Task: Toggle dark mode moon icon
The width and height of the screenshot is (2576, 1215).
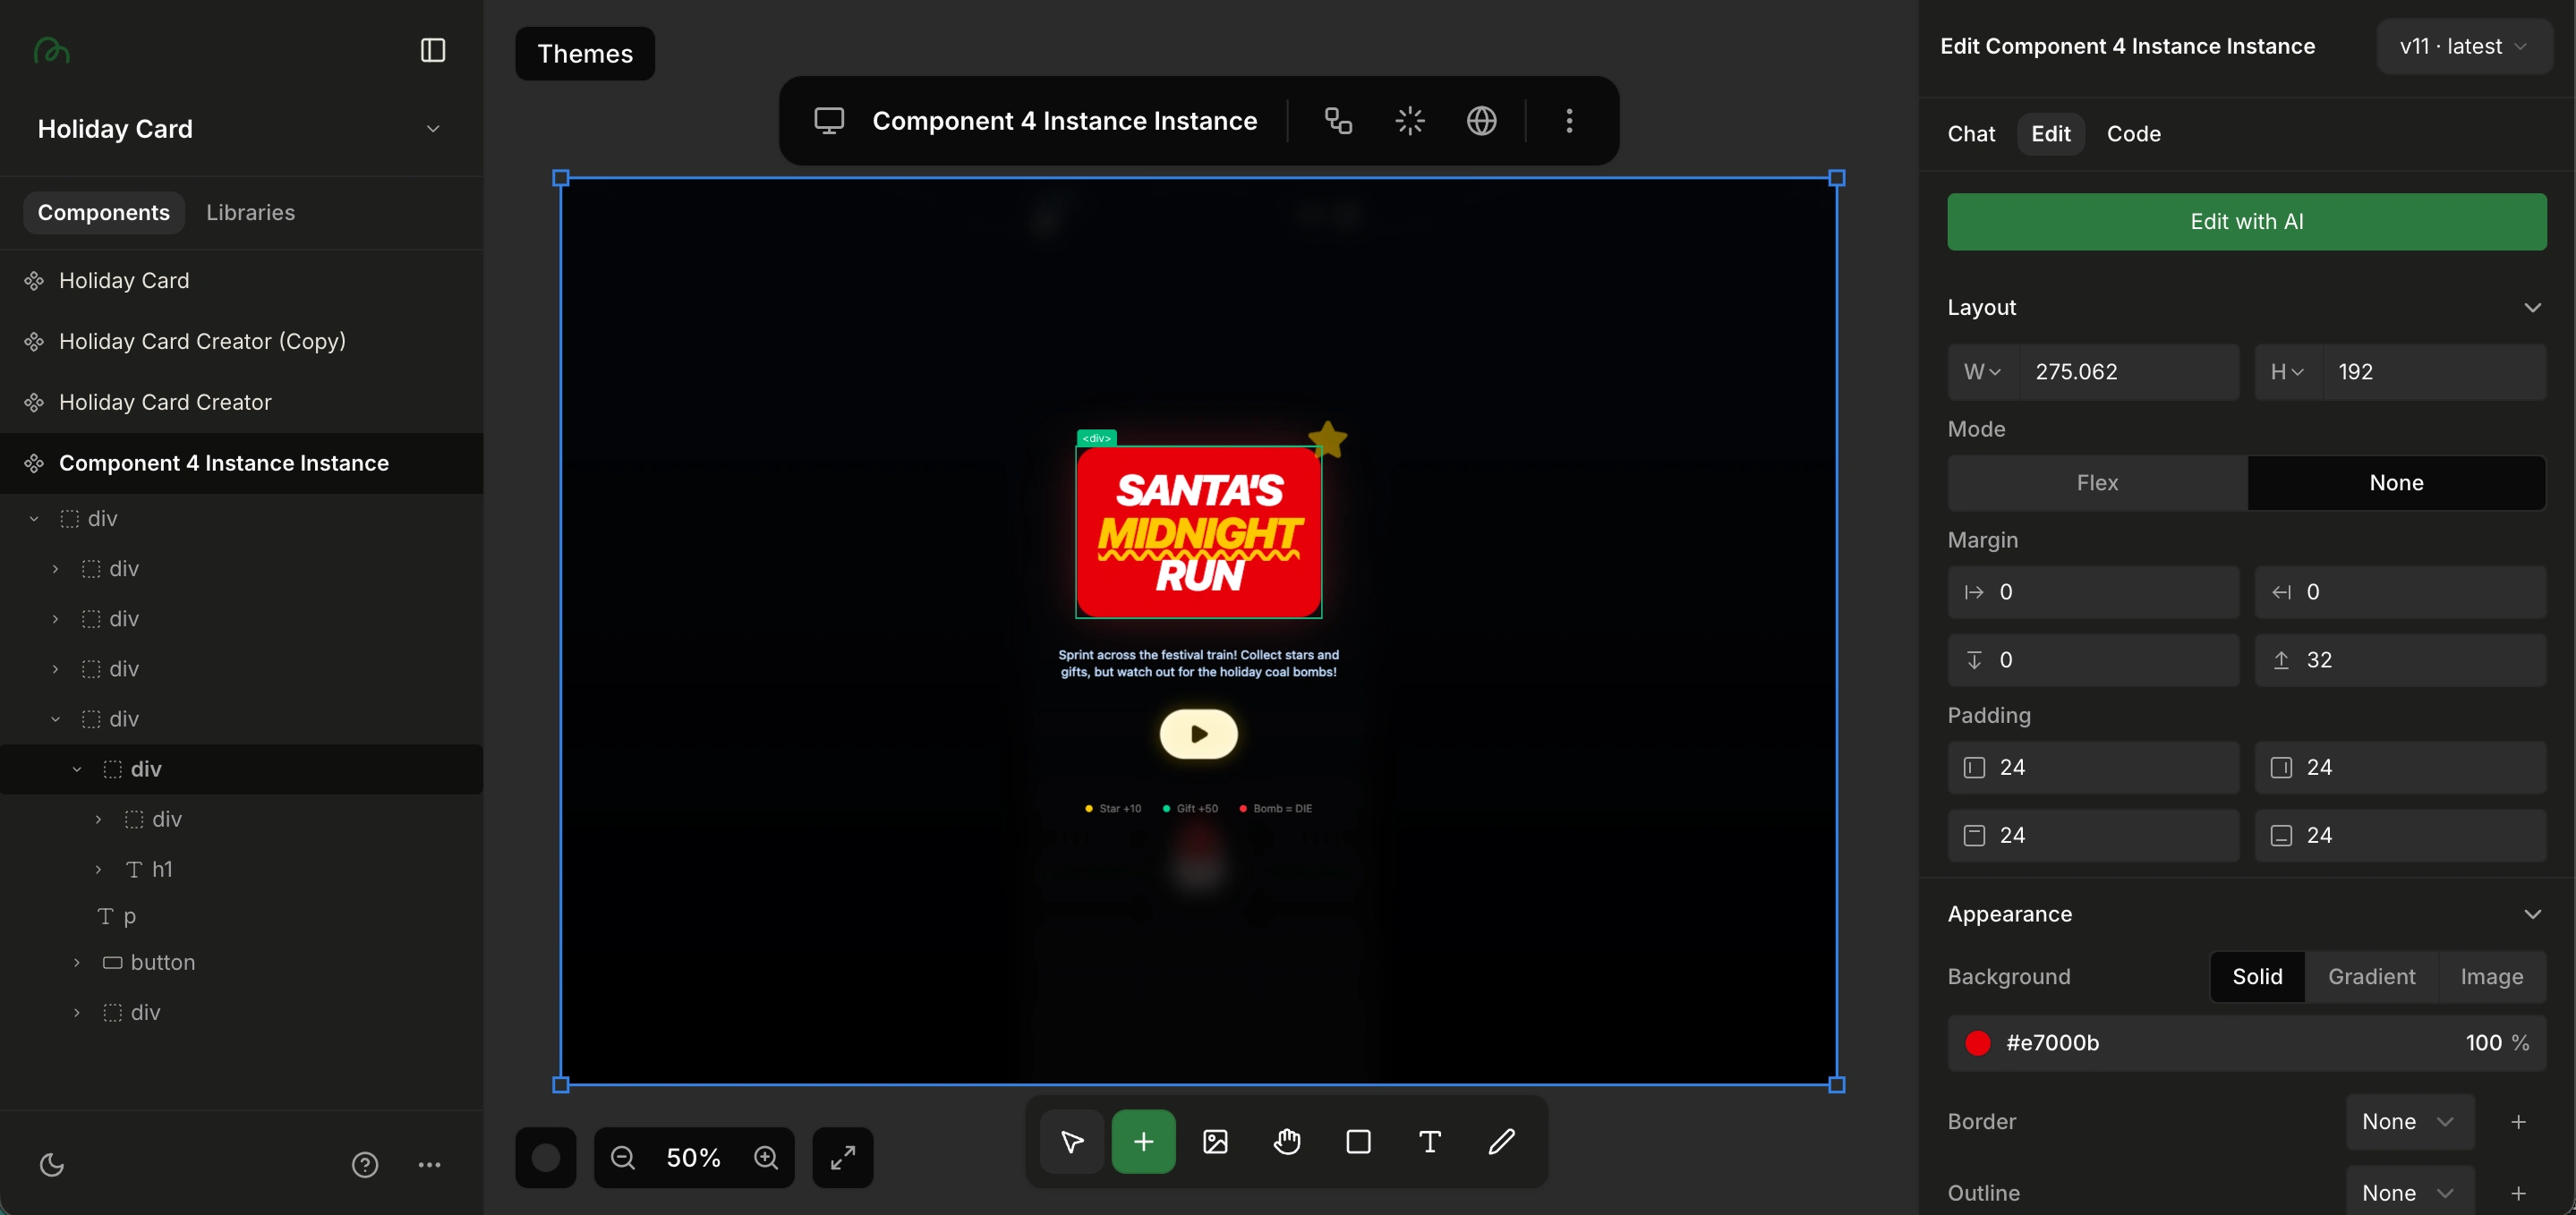Action: coord(52,1164)
